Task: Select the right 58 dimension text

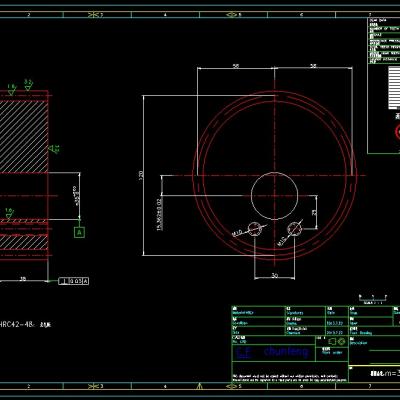Action: click(313, 66)
